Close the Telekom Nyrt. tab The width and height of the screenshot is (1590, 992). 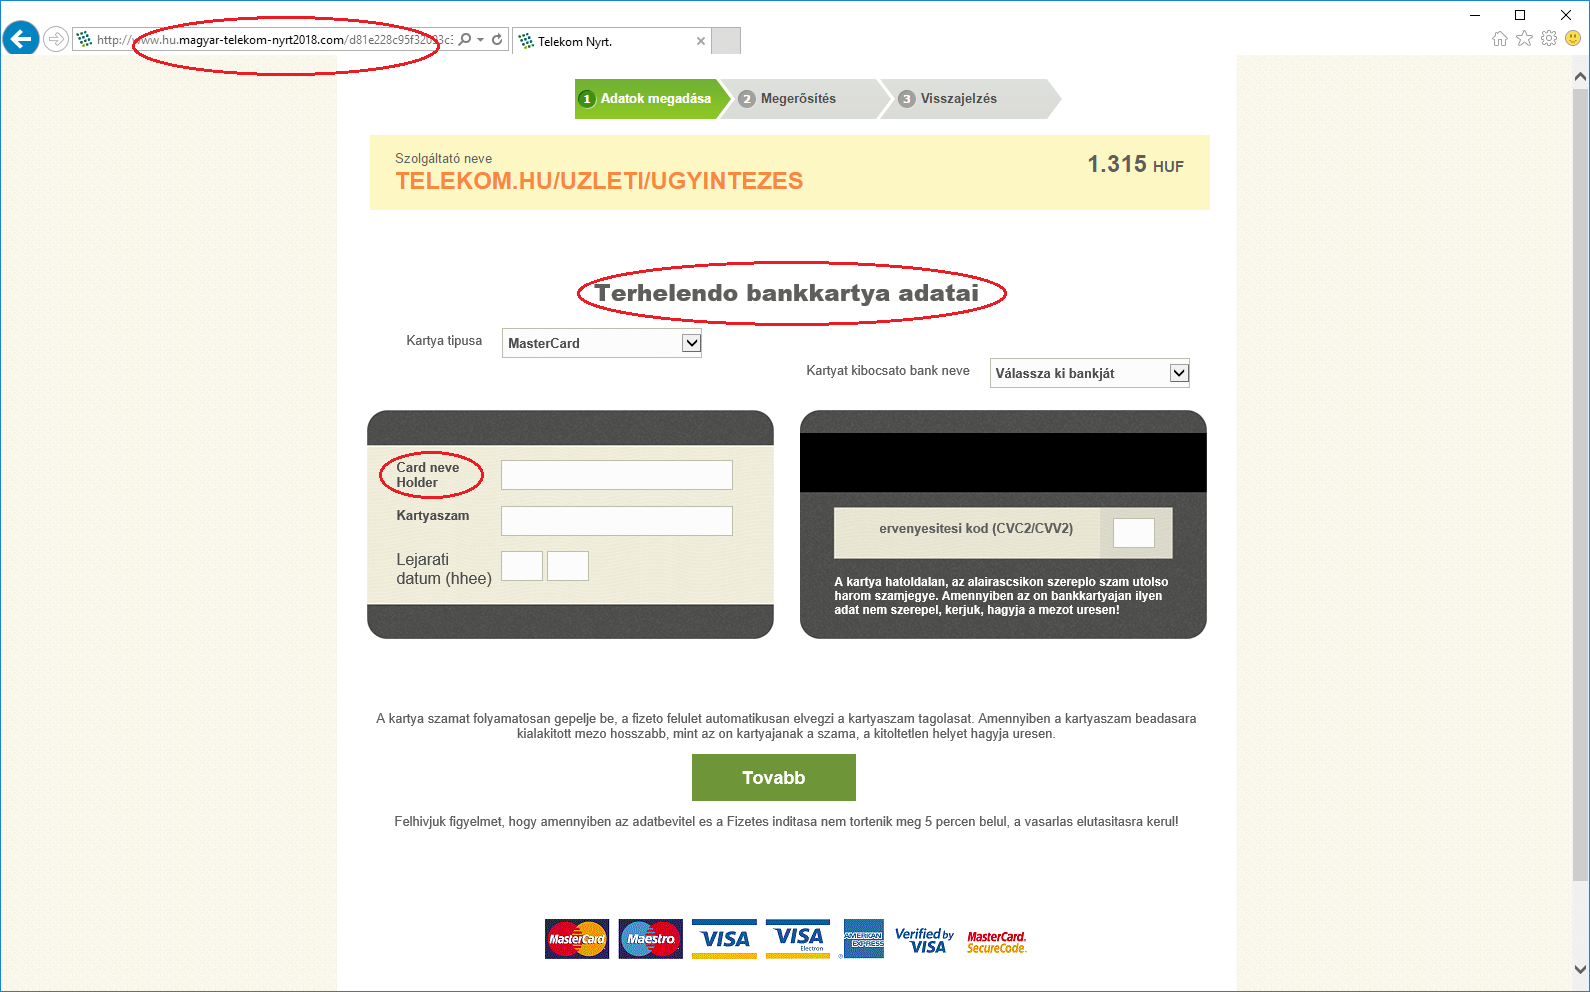pyautogui.click(x=701, y=41)
